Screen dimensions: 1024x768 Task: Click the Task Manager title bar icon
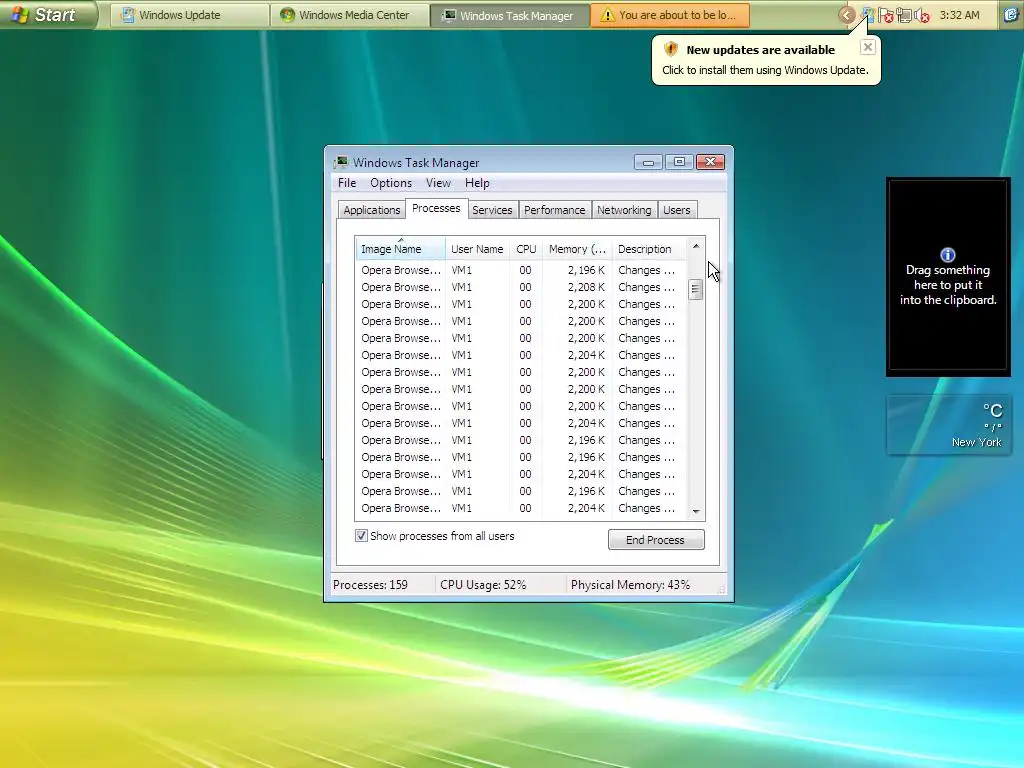pyautogui.click(x=341, y=163)
